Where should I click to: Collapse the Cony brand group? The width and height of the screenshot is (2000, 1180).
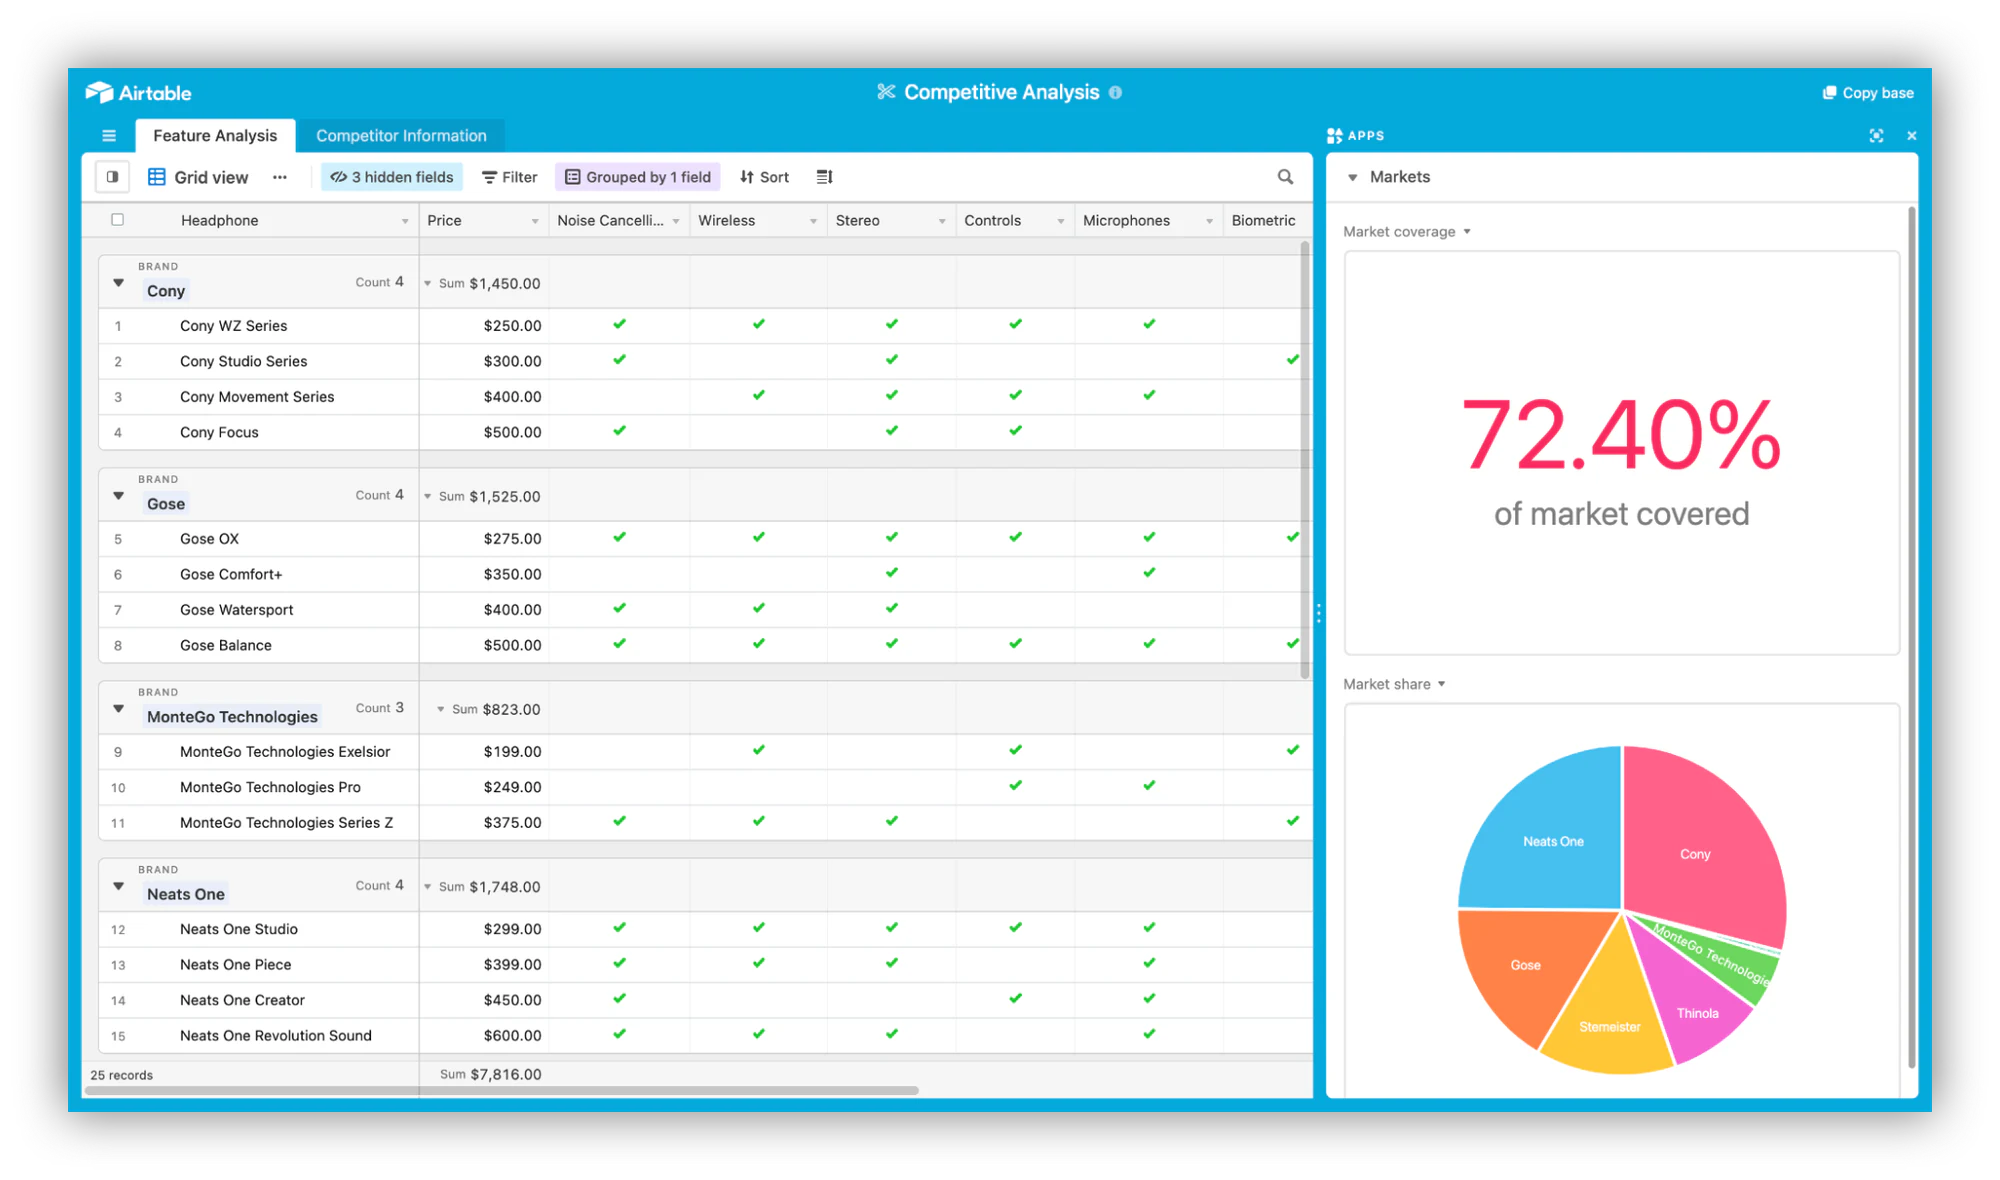118,283
